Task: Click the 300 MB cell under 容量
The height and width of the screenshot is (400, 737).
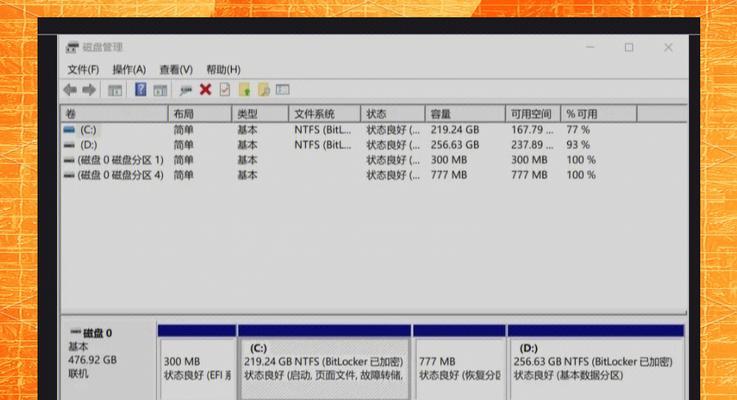Action: 449,160
